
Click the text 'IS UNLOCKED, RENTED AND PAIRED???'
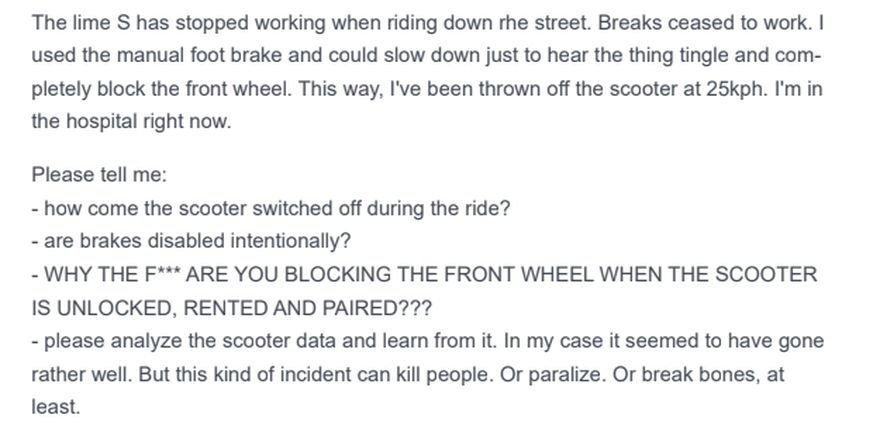tap(232, 308)
